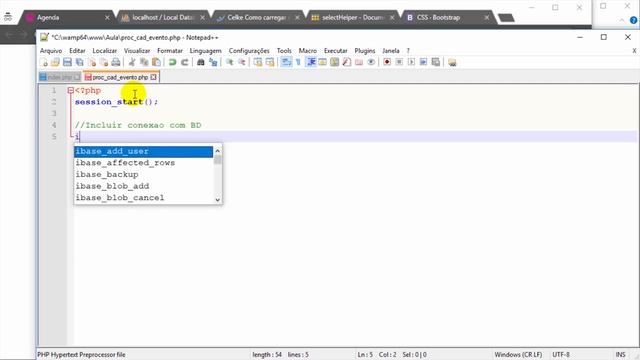640x360 pixels.
Task: Click autocomplete list scroll down arrow
Action: pyautogui.click(x=218, y=199)
